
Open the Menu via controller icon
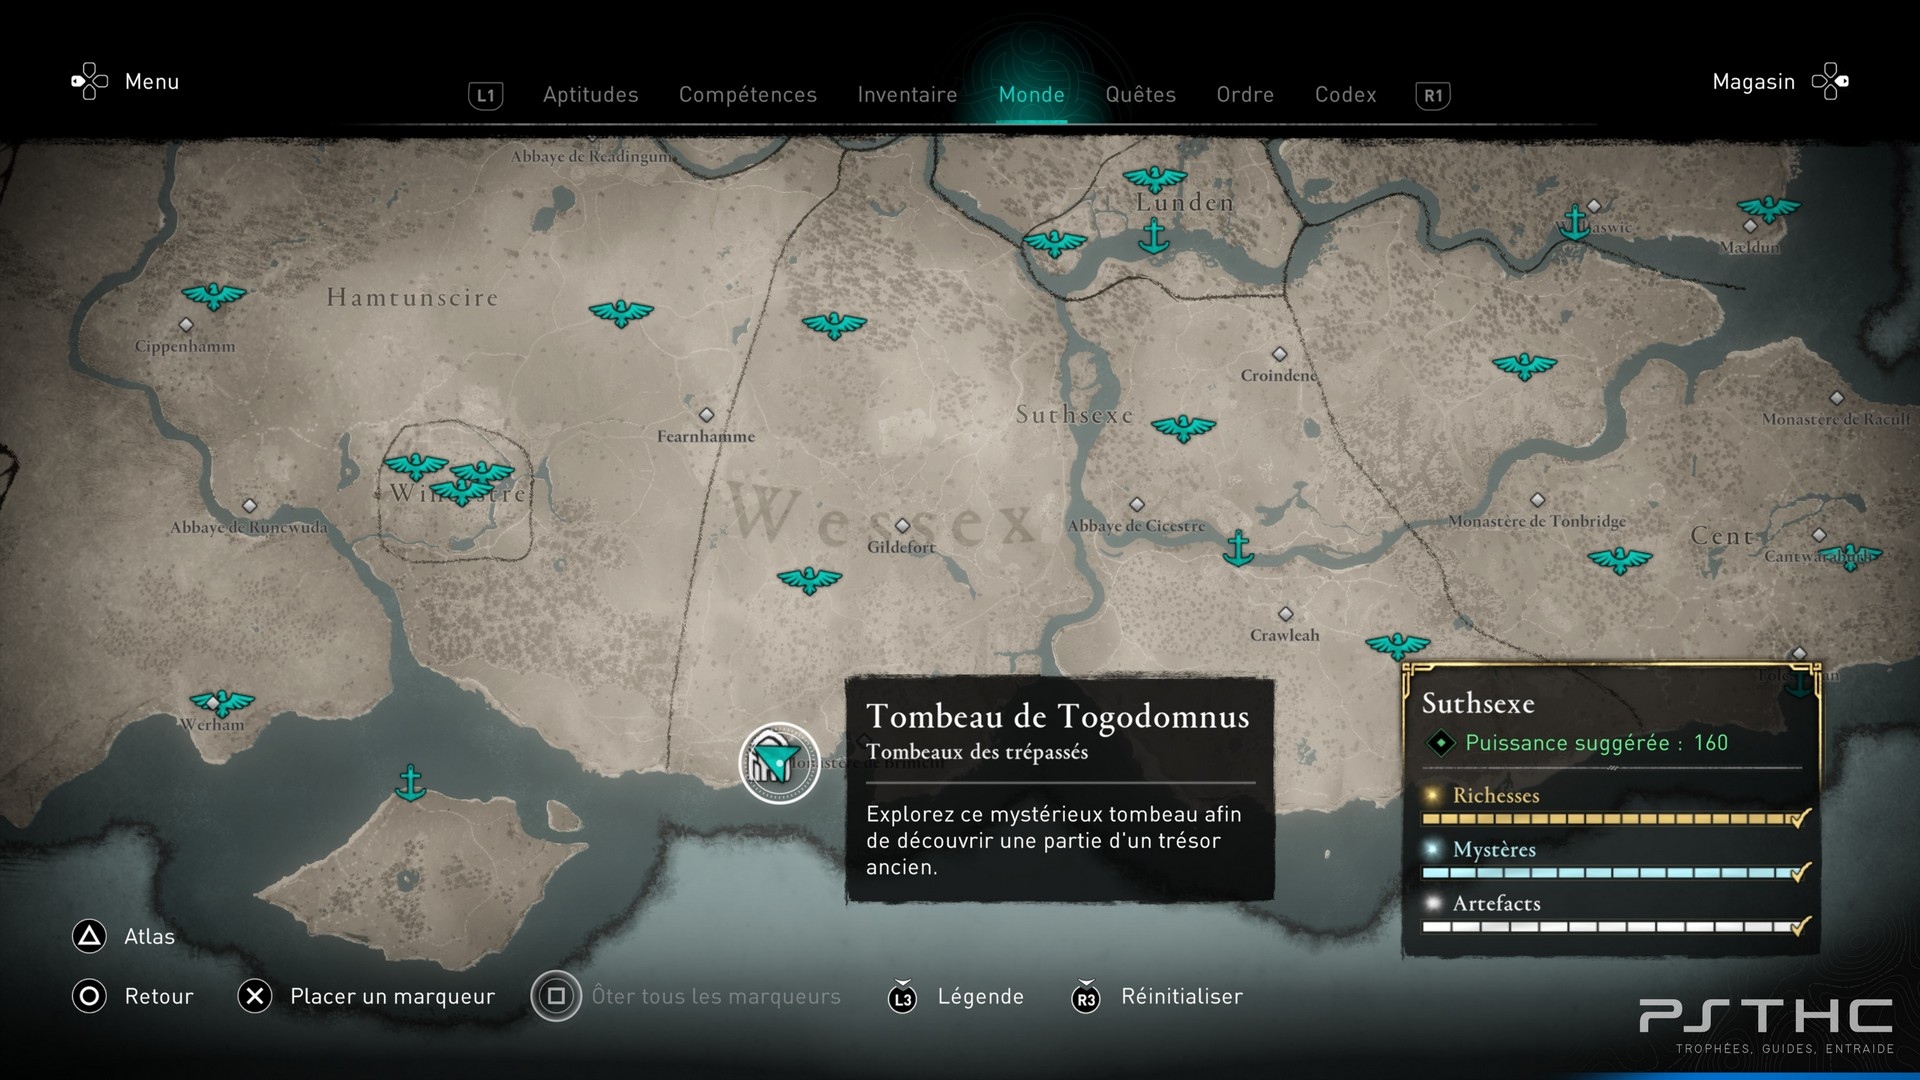click(89, 81)
